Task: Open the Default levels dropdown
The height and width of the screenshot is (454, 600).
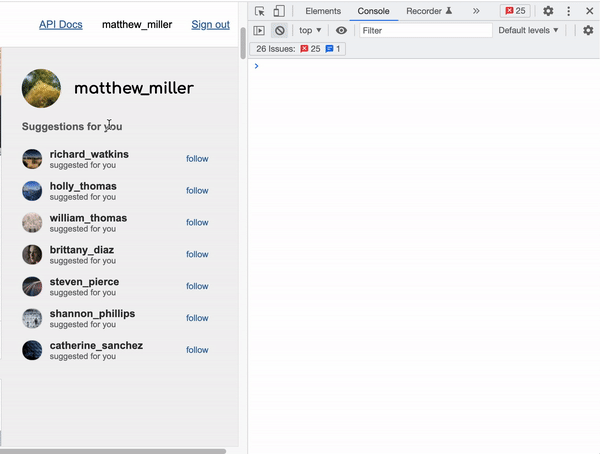Action: tap(528, 30)
